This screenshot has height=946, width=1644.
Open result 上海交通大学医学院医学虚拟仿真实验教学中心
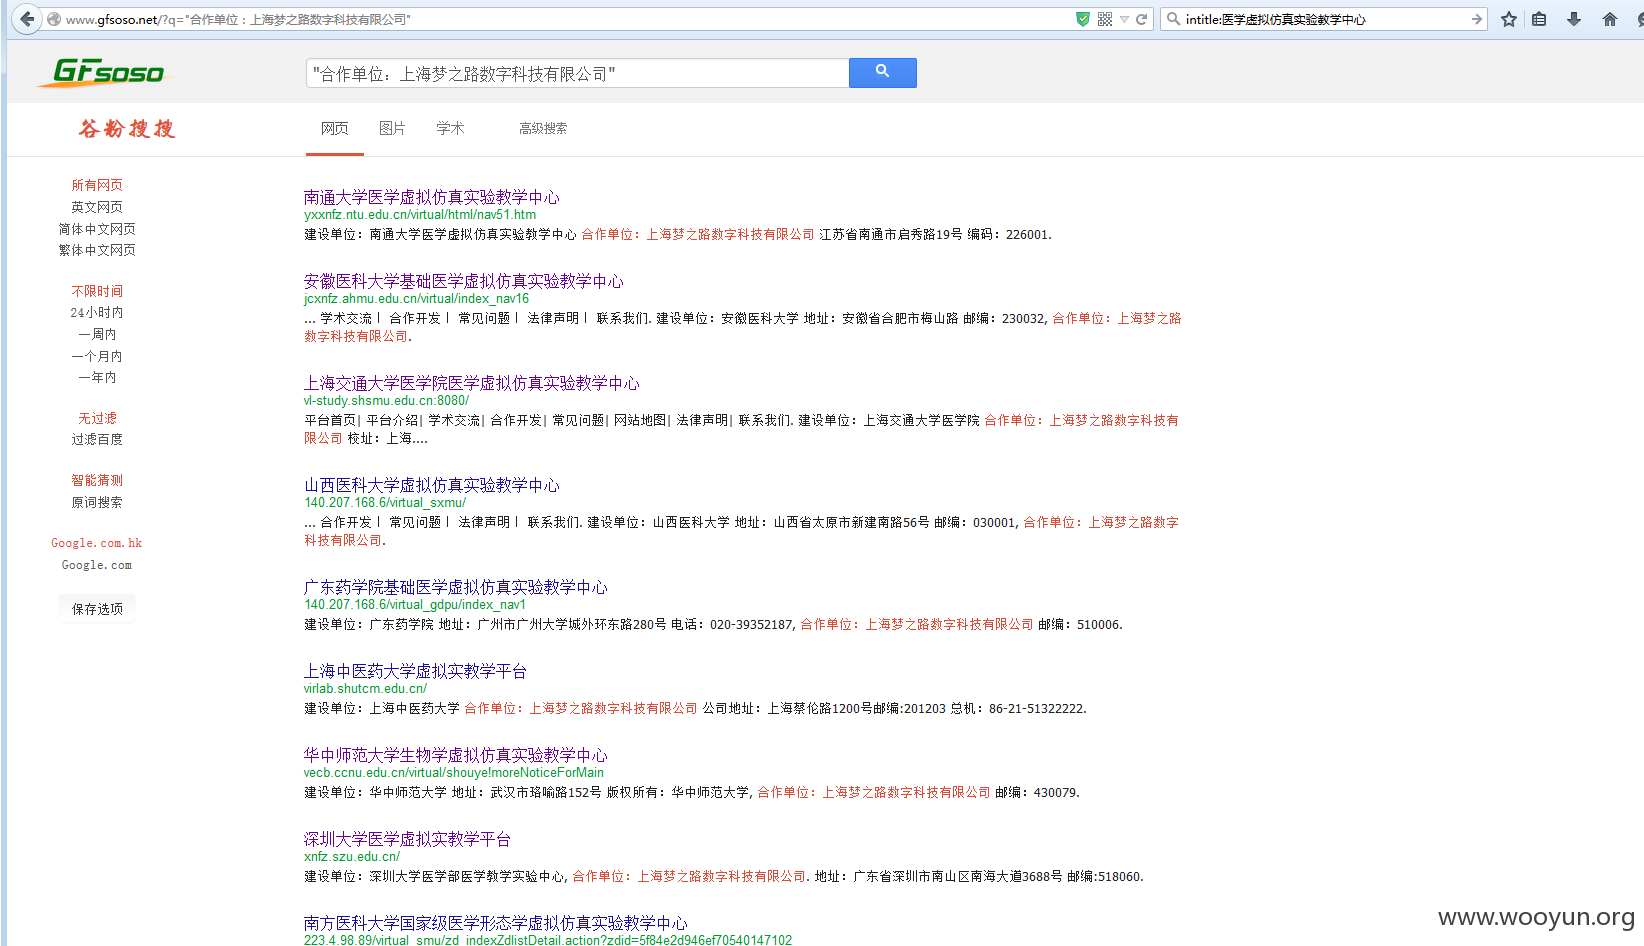(x=472, y=383)
